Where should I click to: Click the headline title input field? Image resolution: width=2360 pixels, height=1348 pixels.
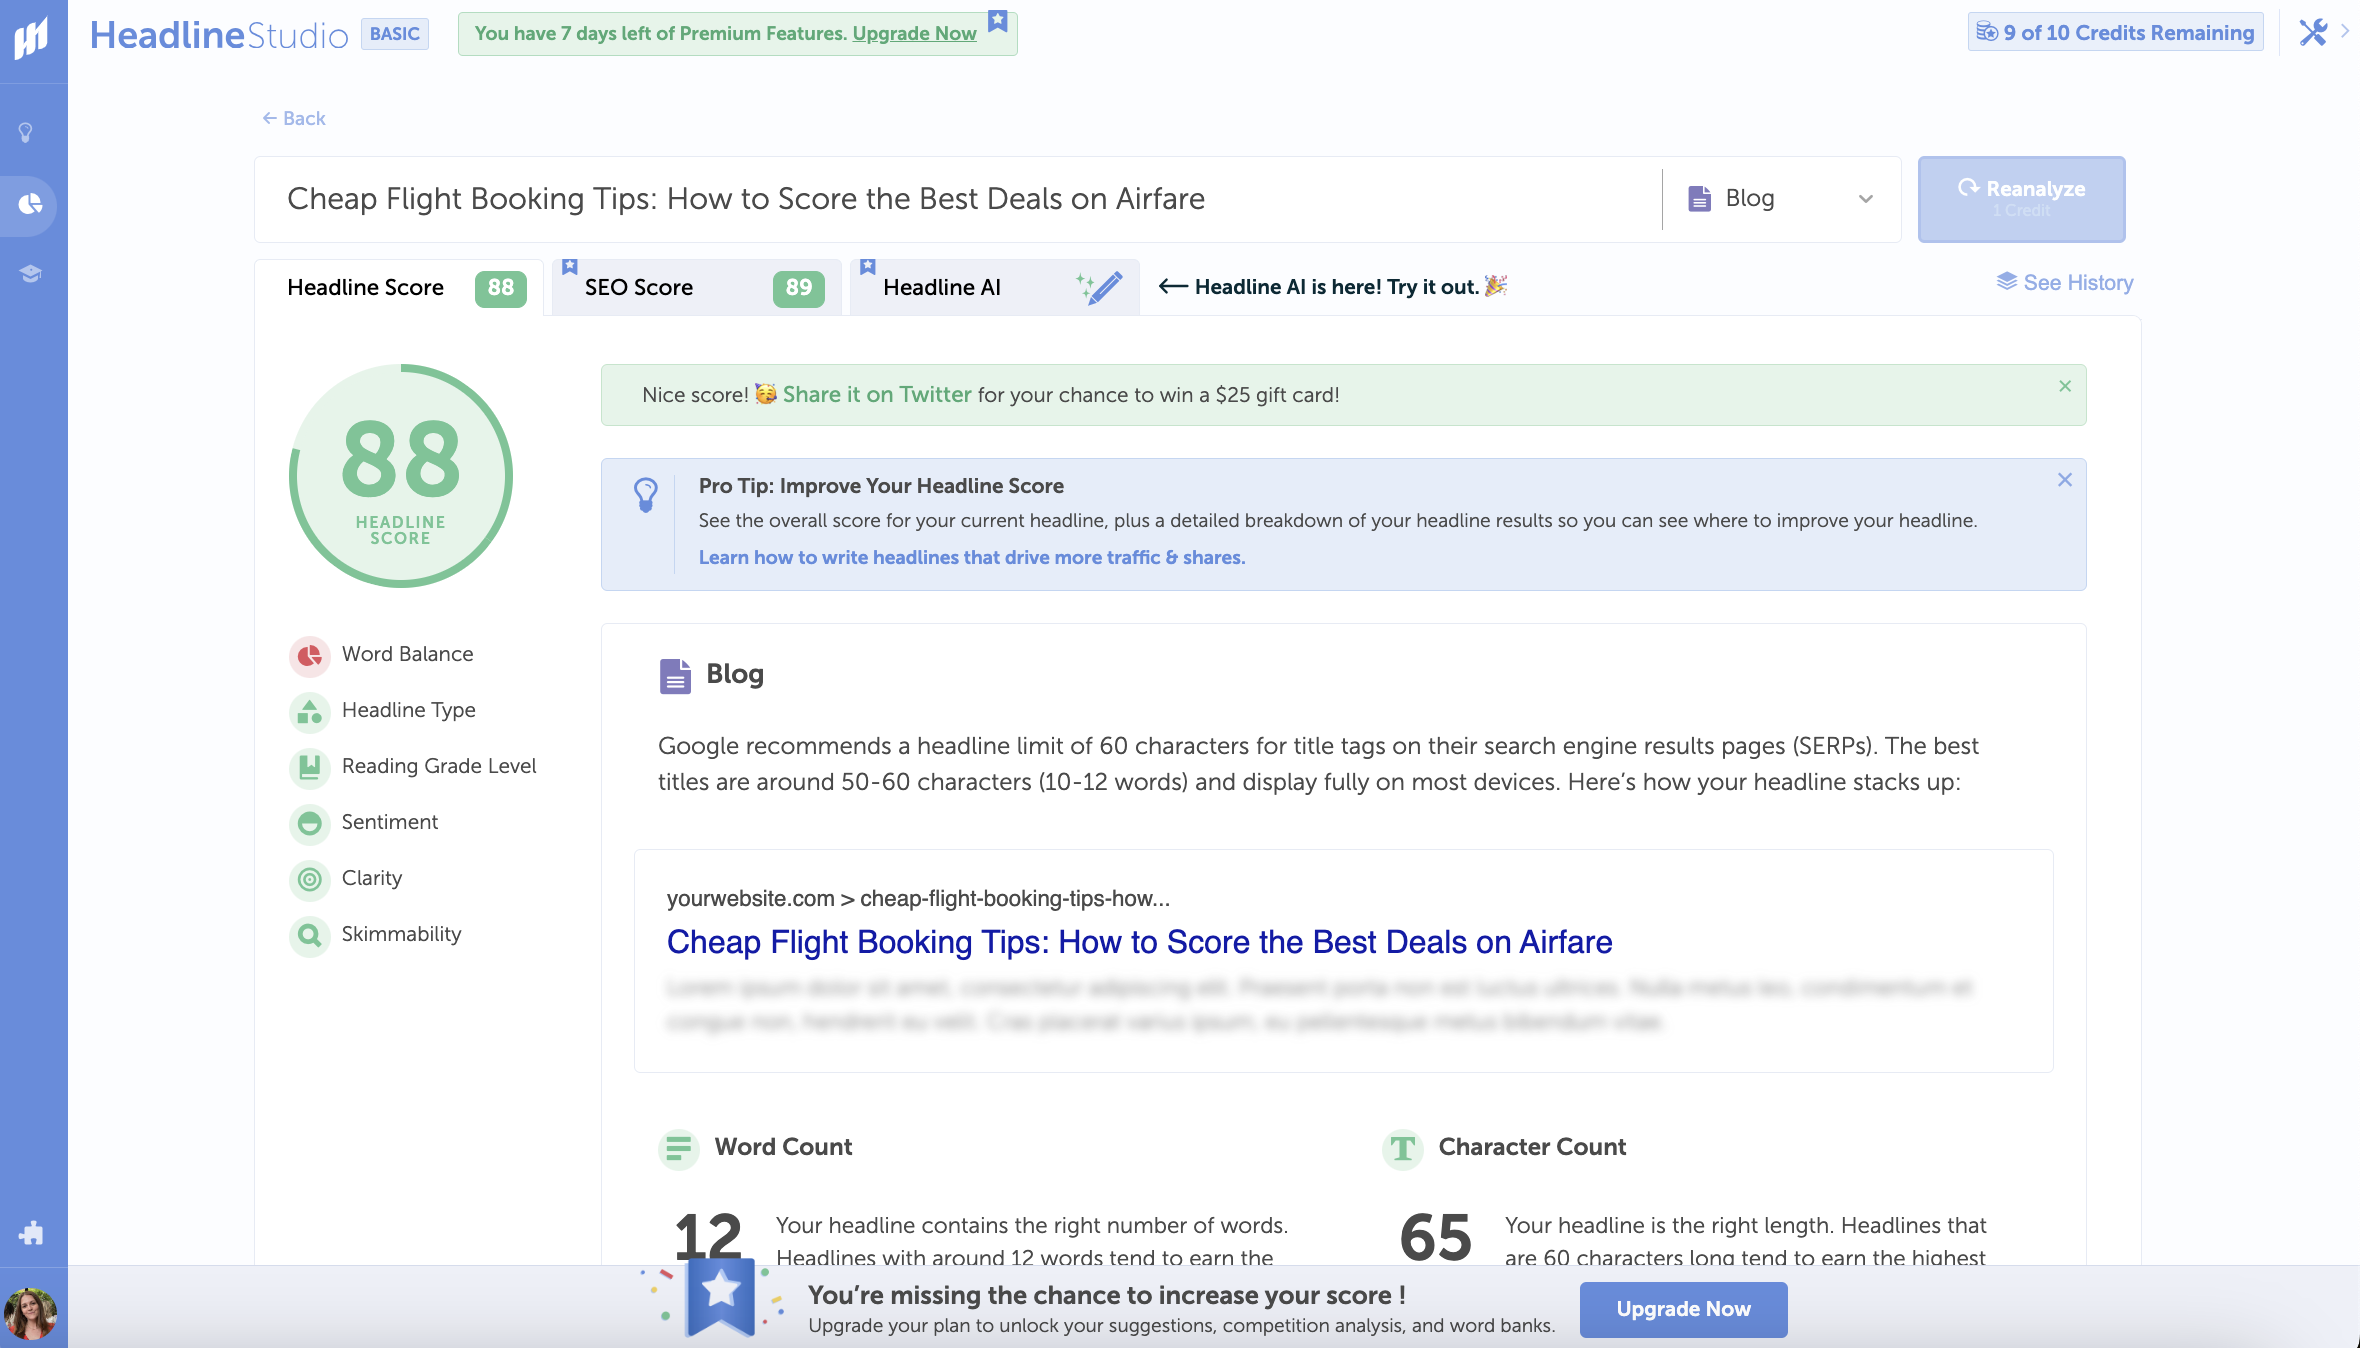coord(958,198)
